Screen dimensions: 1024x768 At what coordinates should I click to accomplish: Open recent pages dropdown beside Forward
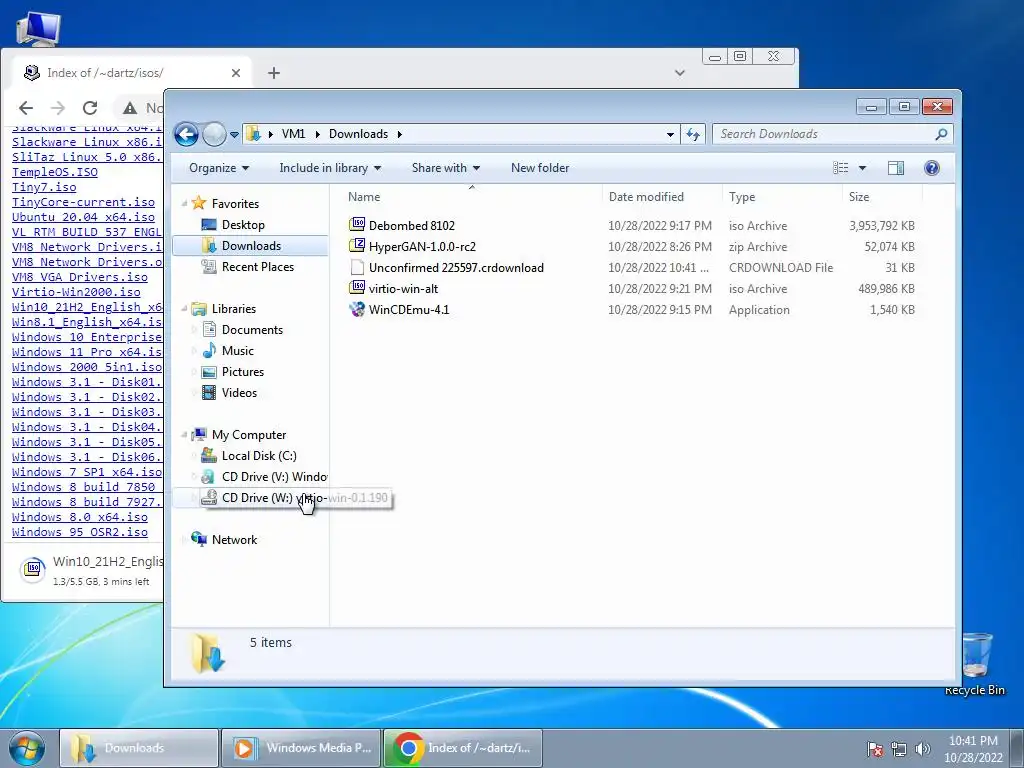234,135
